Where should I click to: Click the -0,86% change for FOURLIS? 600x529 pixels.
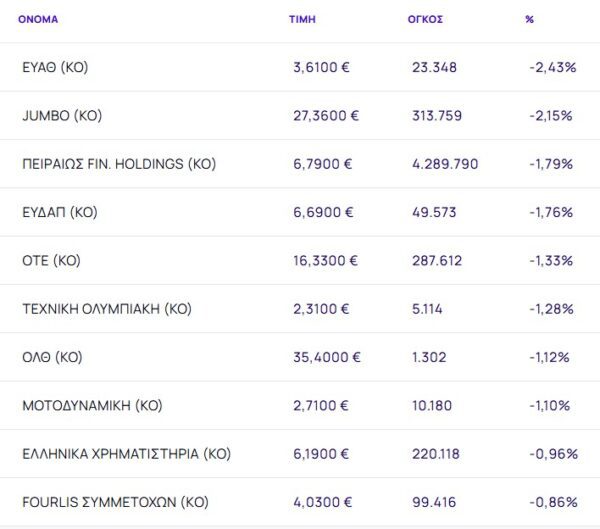(553, 502)
